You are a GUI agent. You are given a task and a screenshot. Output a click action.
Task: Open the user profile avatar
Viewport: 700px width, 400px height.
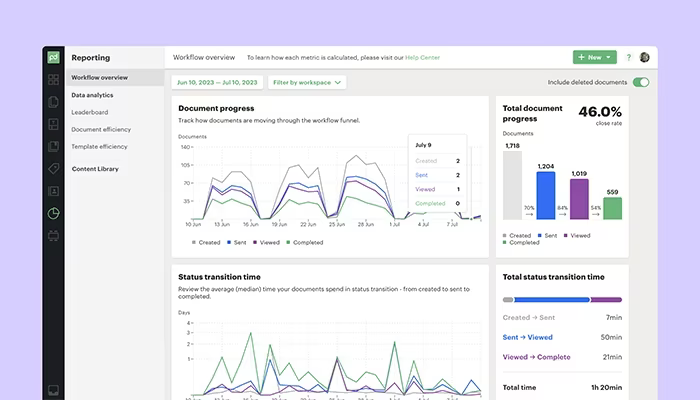[644, 57]
